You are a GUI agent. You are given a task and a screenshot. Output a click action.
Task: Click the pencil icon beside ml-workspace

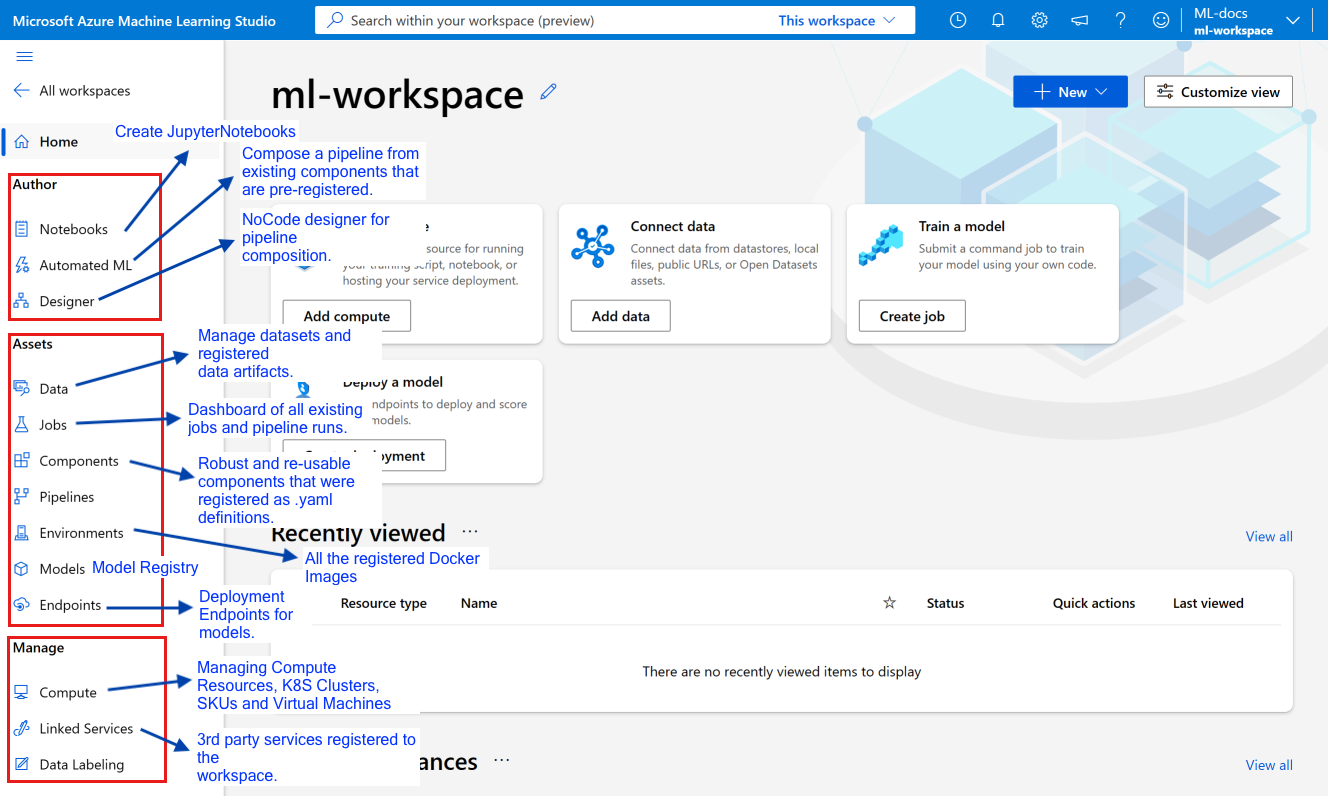[x=548, y=91]
